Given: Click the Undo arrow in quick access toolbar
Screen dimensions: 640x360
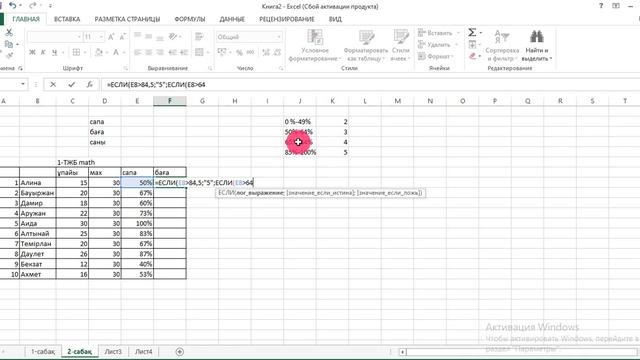Looking at the screenshot, I should [13, 5].
